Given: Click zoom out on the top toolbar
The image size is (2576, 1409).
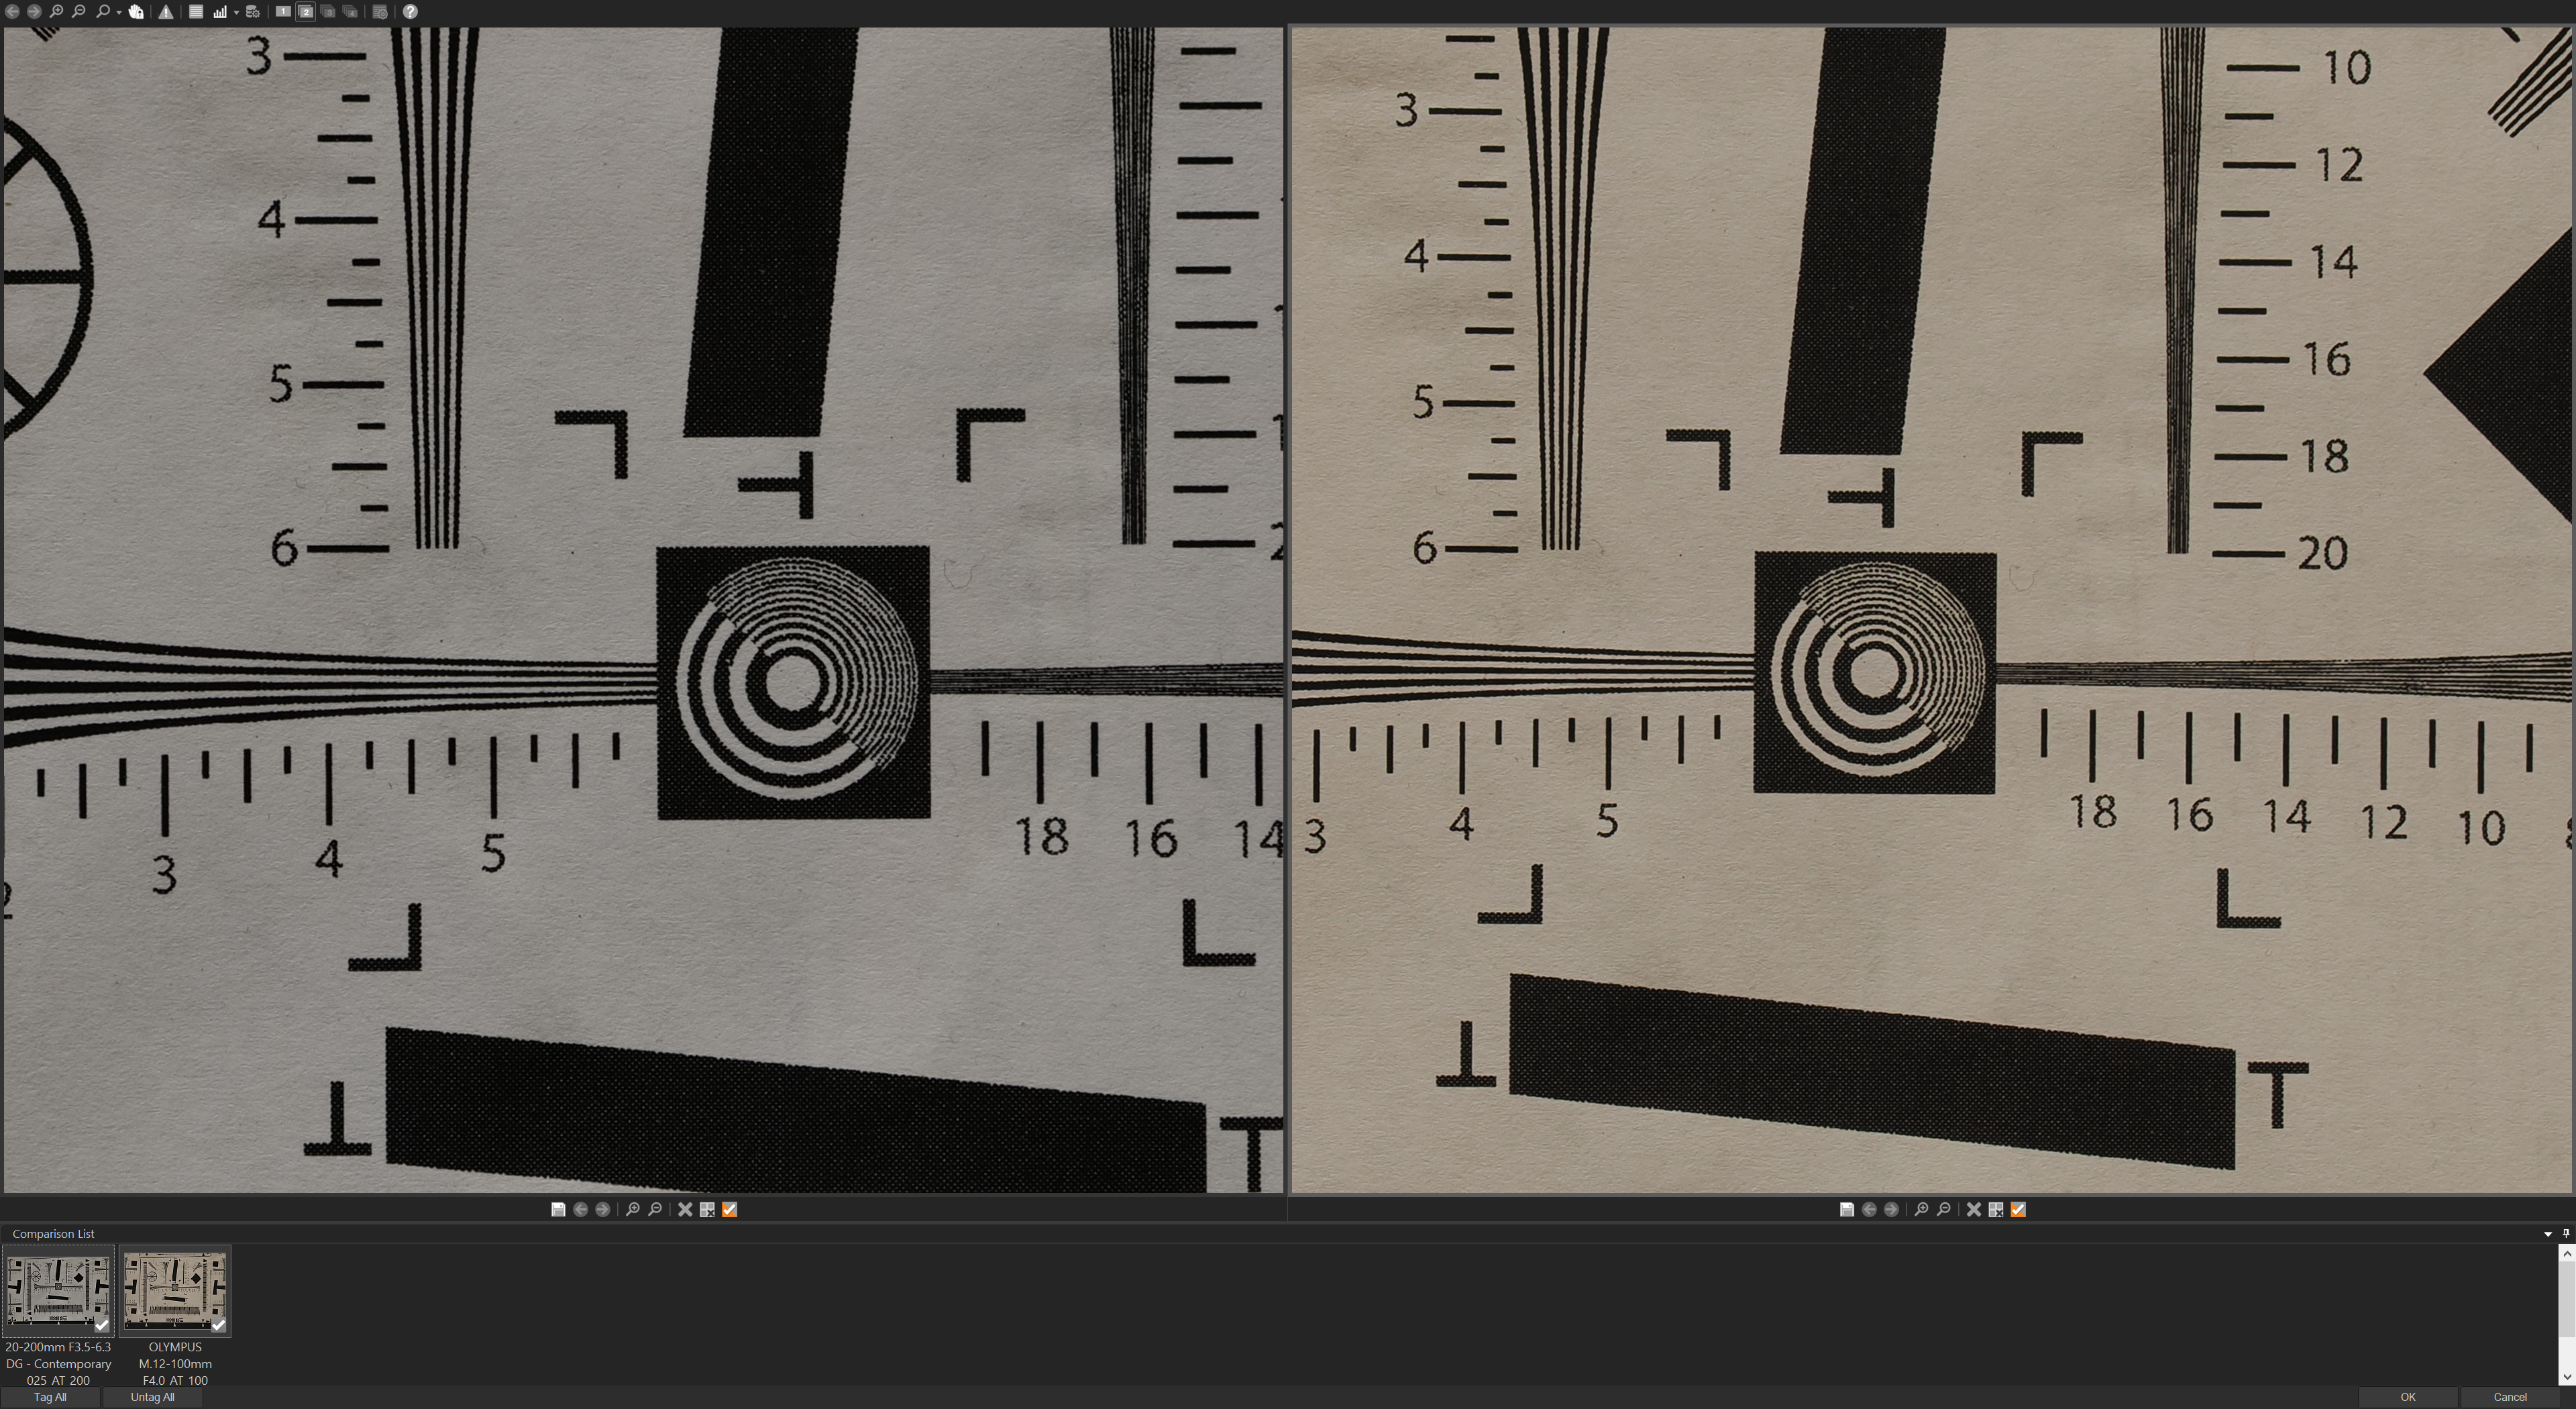Looking at the screenshot, I should (x=78, y=12).
